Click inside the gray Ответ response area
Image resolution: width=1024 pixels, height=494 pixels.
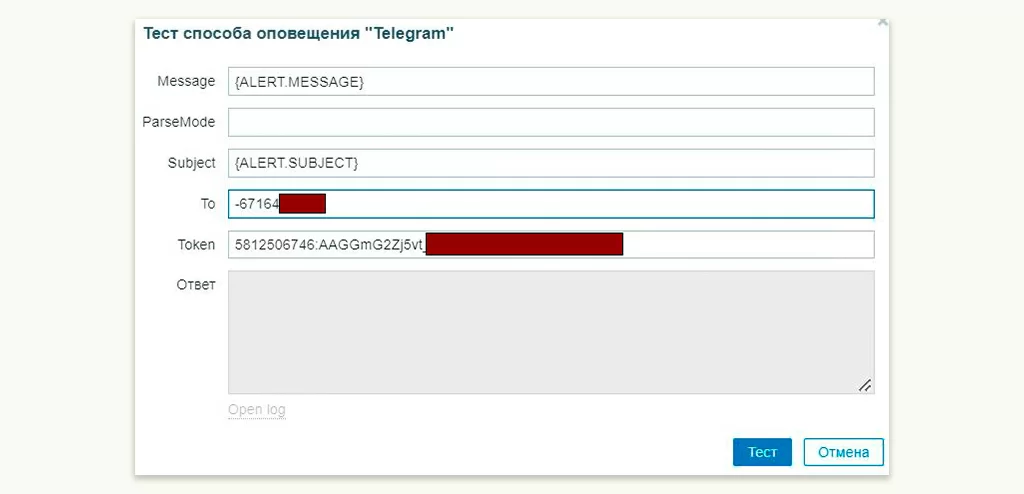[x=551, y=332]
